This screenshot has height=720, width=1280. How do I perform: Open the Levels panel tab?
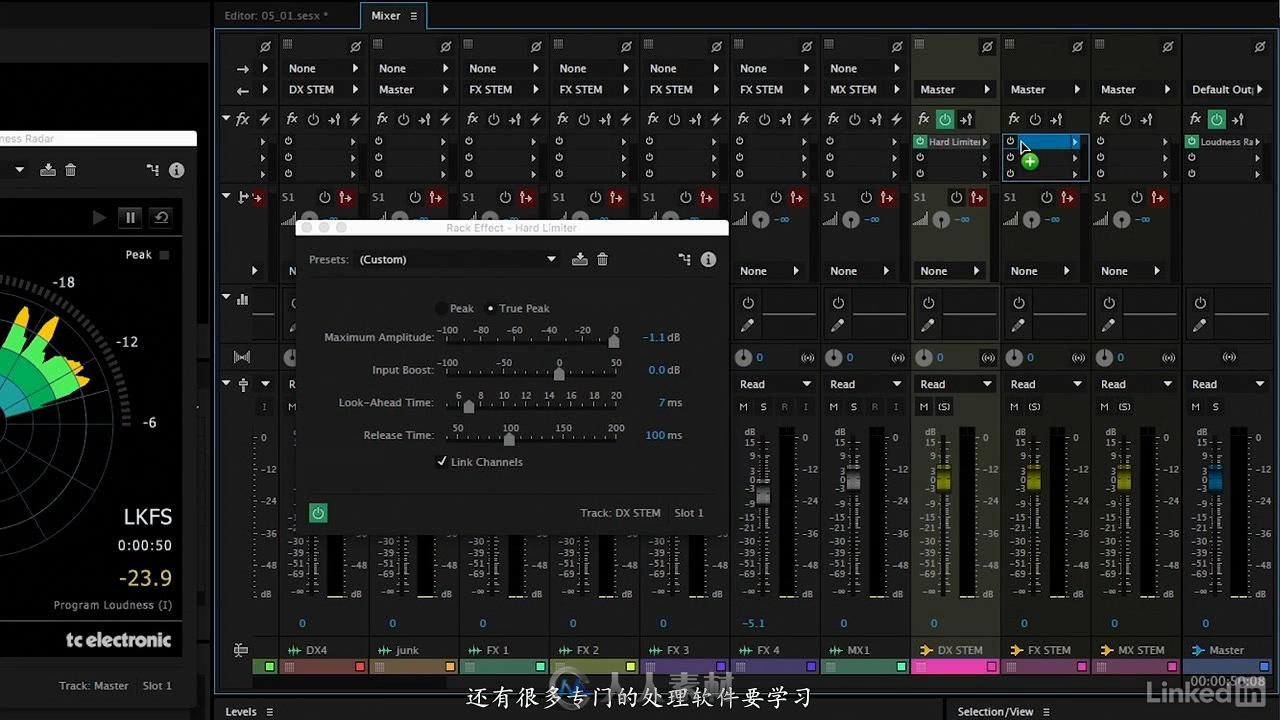point(241,712)
